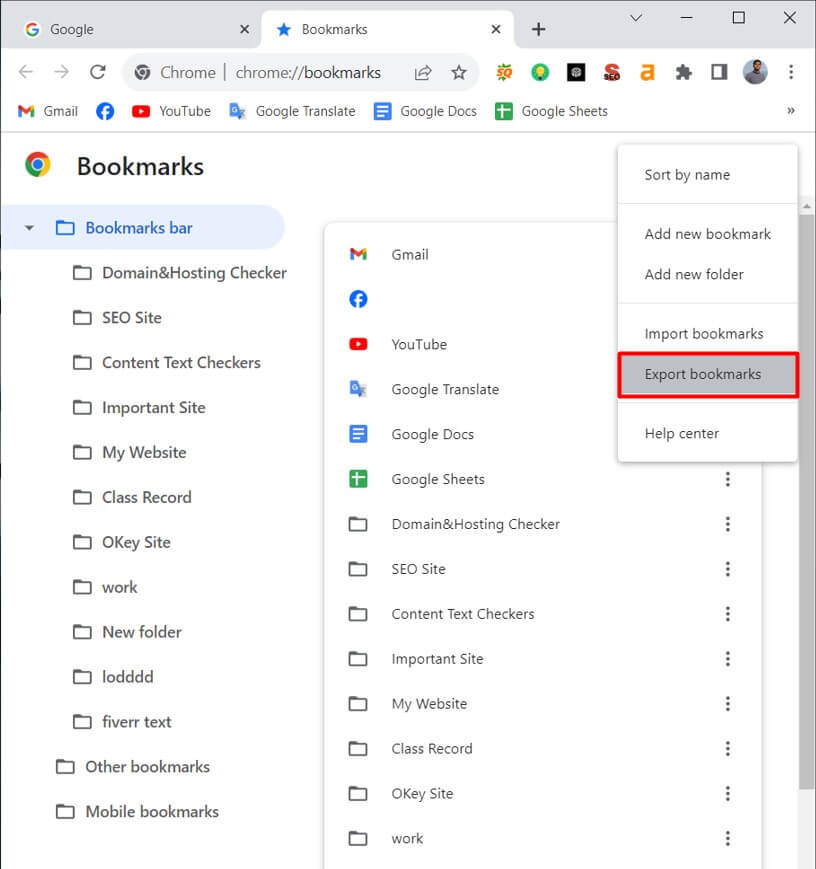Select Mobile bookmarks folder in sidebar
Viewport: 816px width, 869px height.
(x=137, y=811)
